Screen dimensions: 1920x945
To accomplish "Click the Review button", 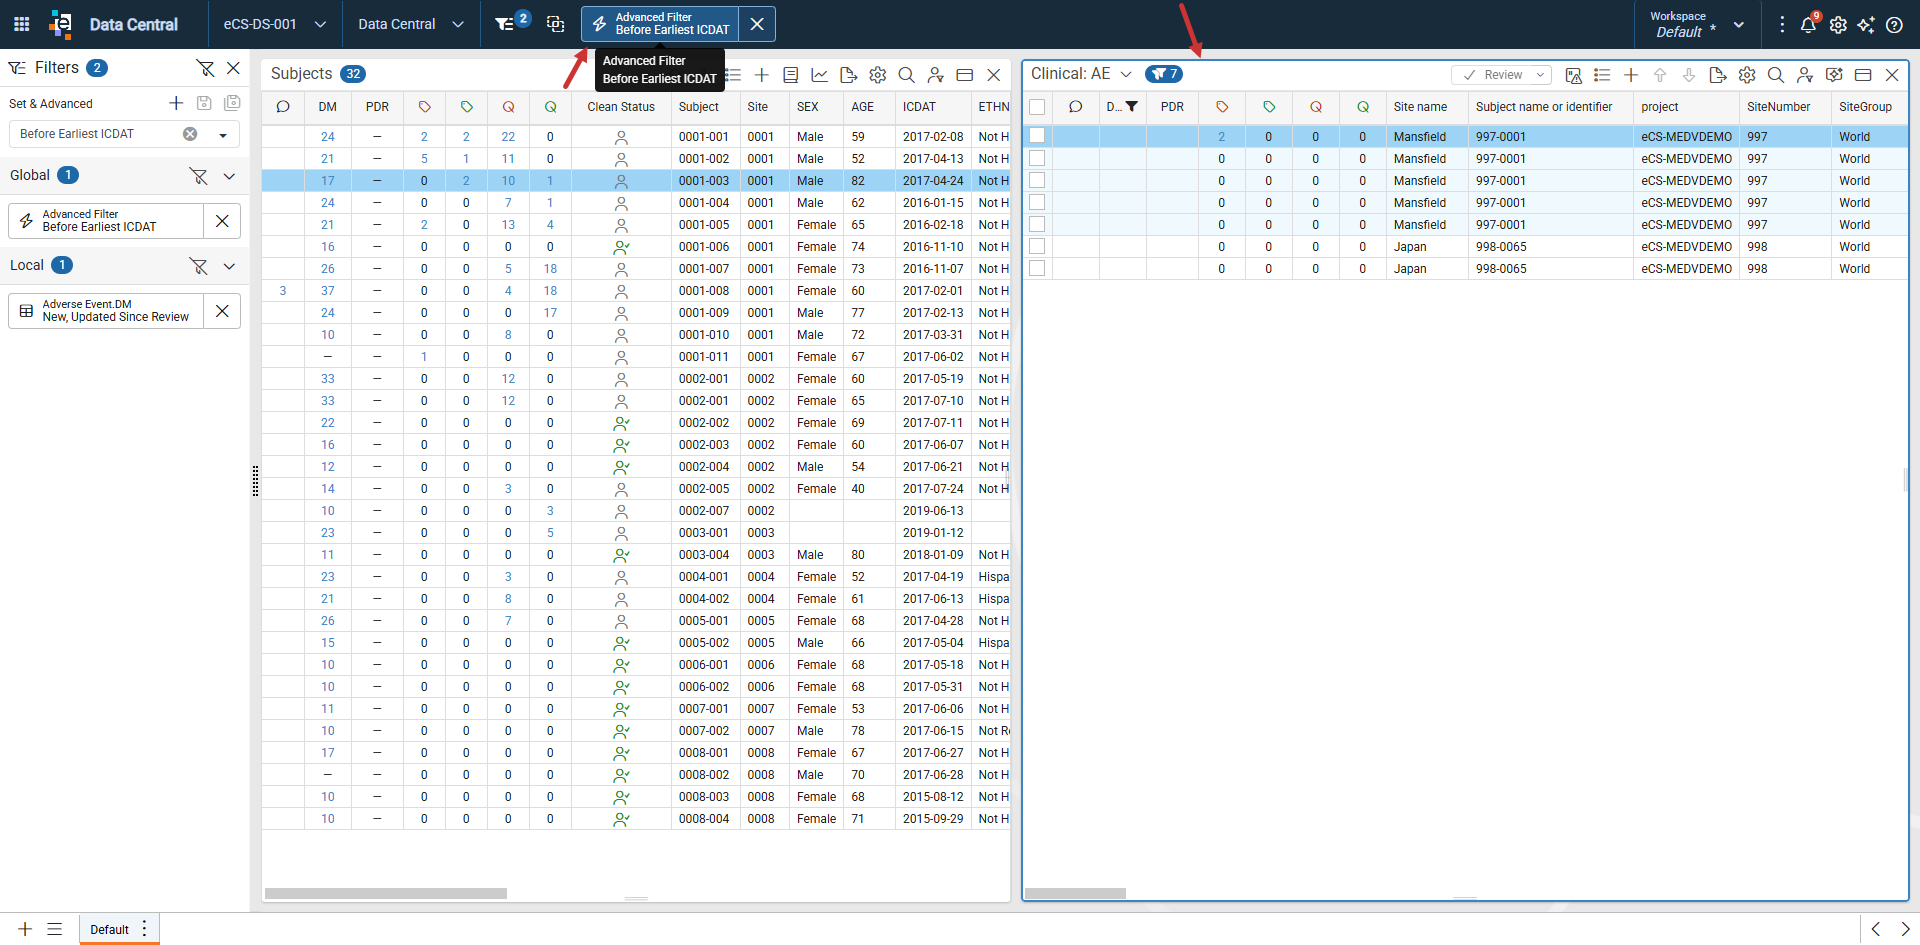I will pyautogui.click(x=1492, y=75).
